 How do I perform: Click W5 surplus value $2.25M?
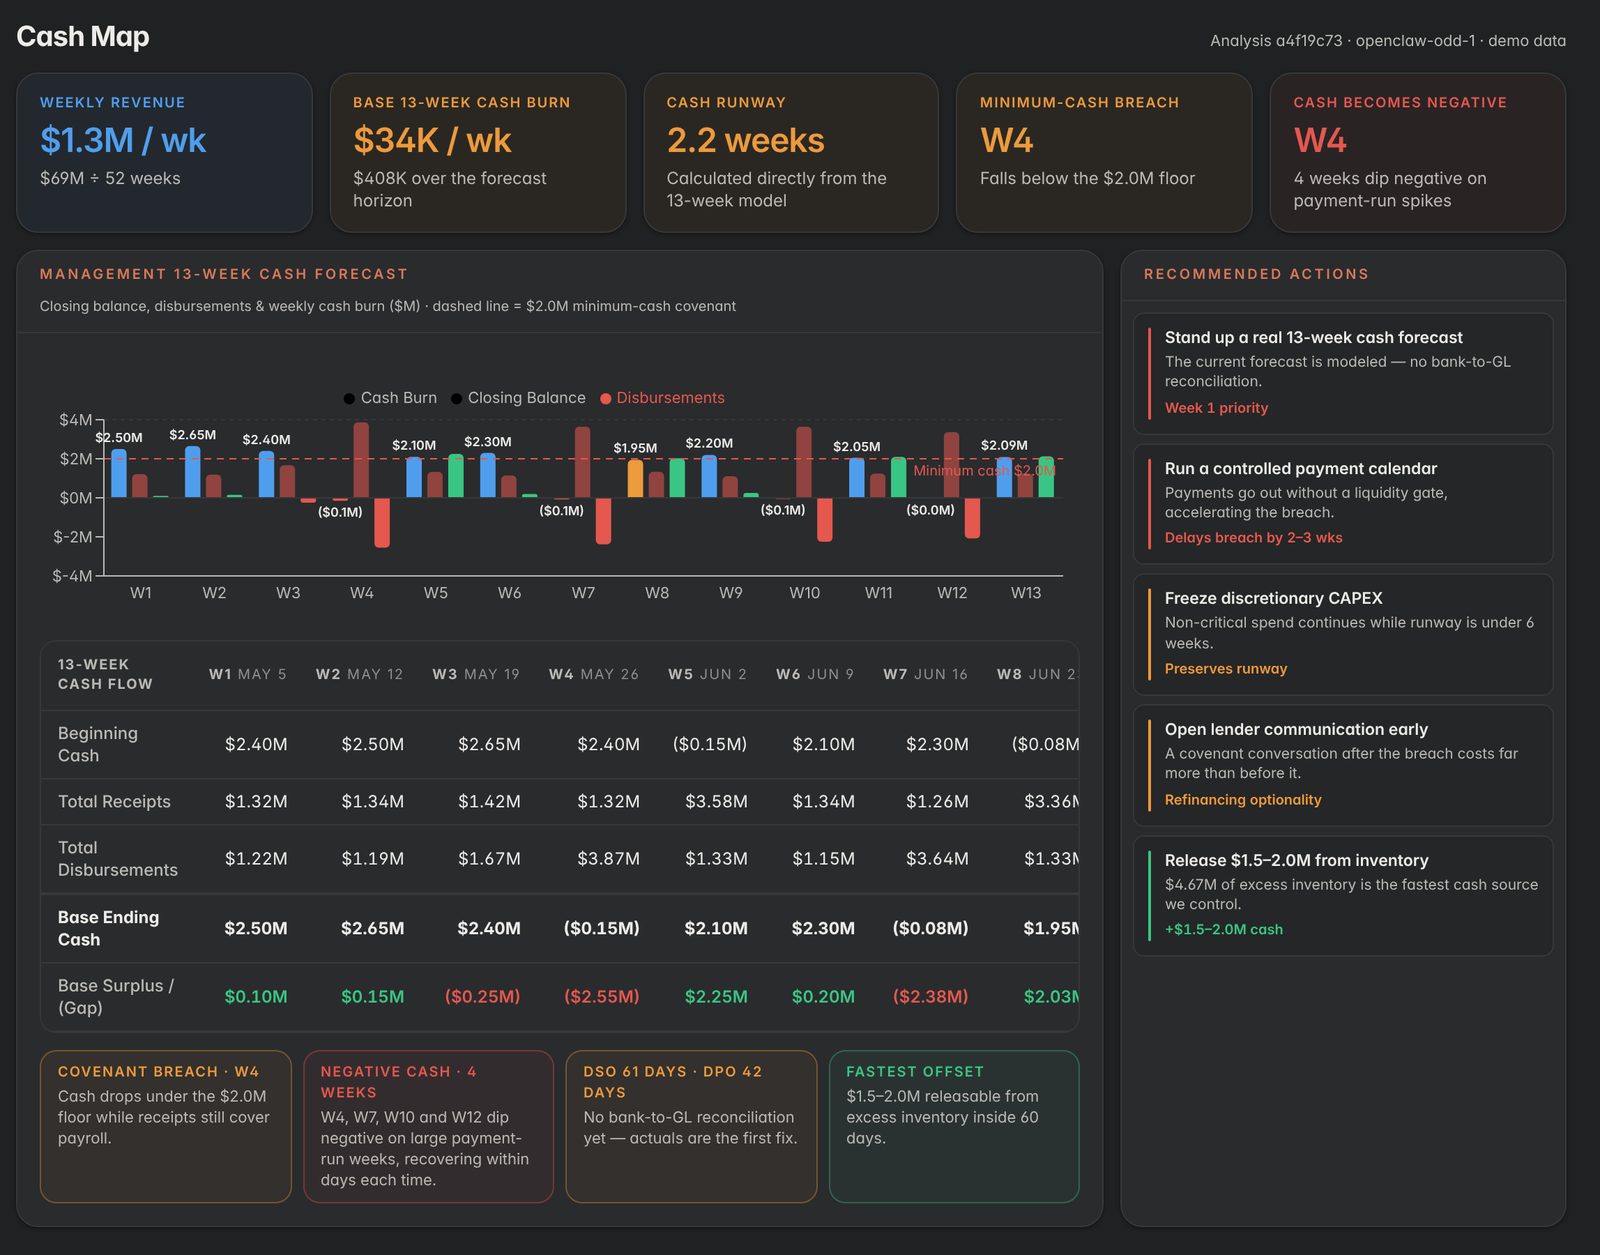tap(716, 997)
